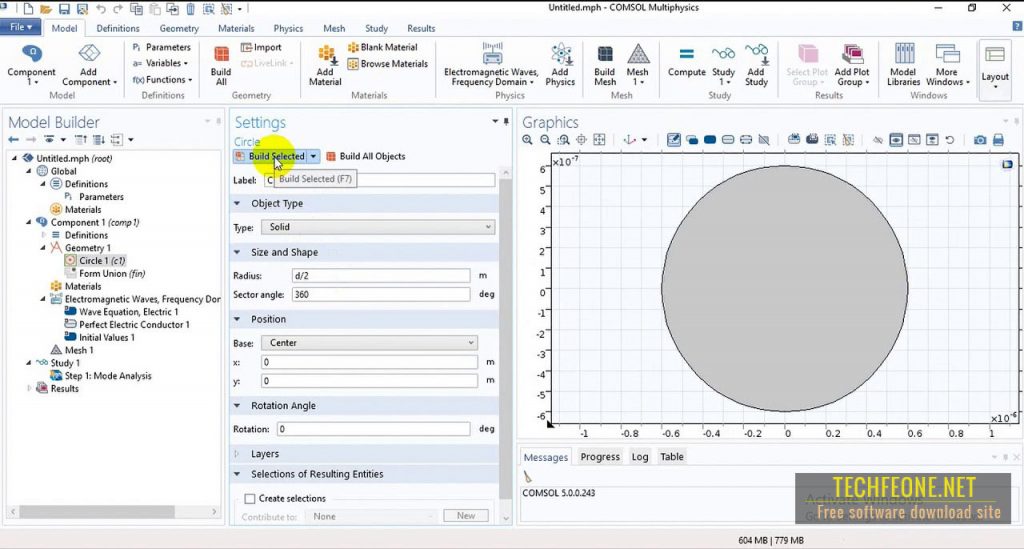Click the Radius input field containing d/2
The height and width of the screenshot is (549, 1024).
(381, 275)
